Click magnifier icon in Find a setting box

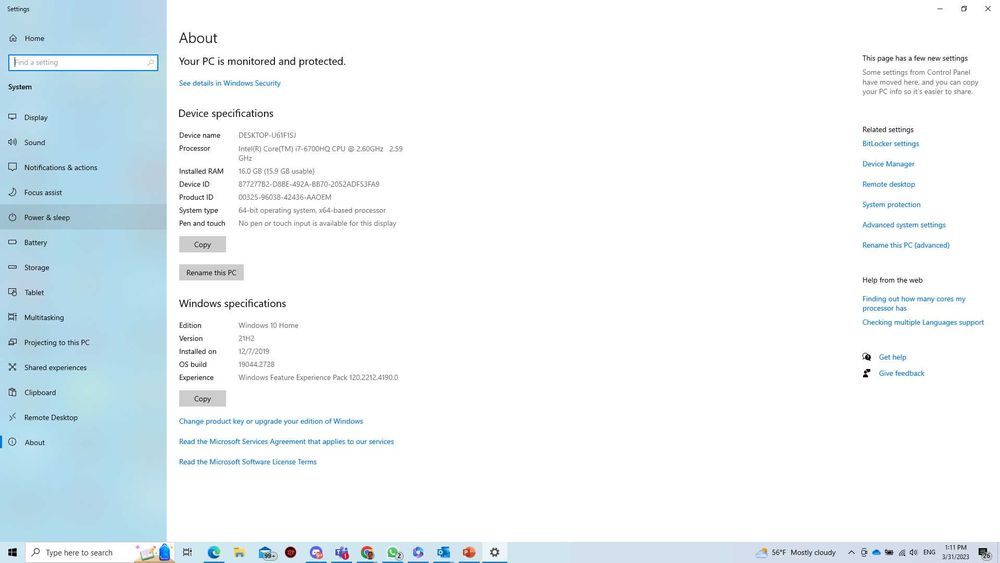(x=151, y=62)
